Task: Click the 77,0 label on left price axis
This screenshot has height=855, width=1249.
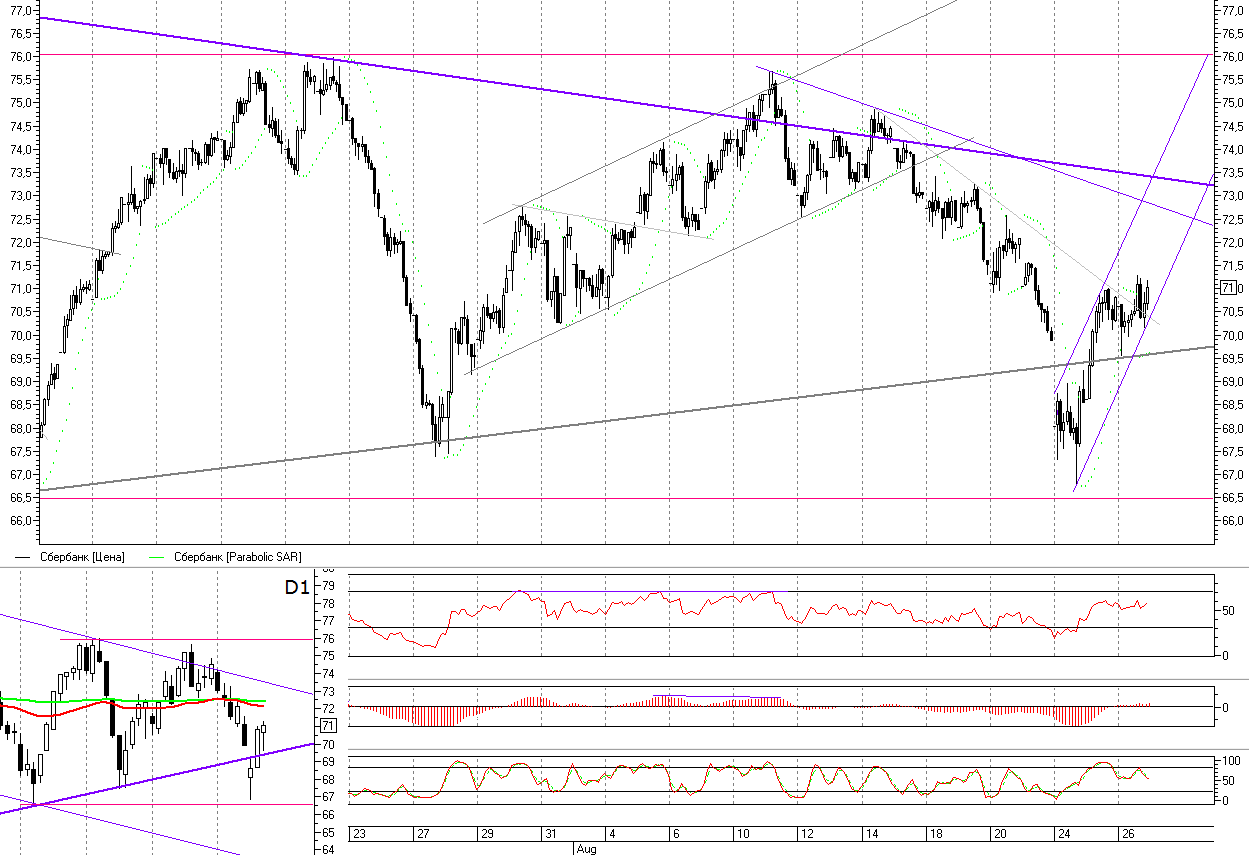Action: pyautogui.click(x=20, y=10)
